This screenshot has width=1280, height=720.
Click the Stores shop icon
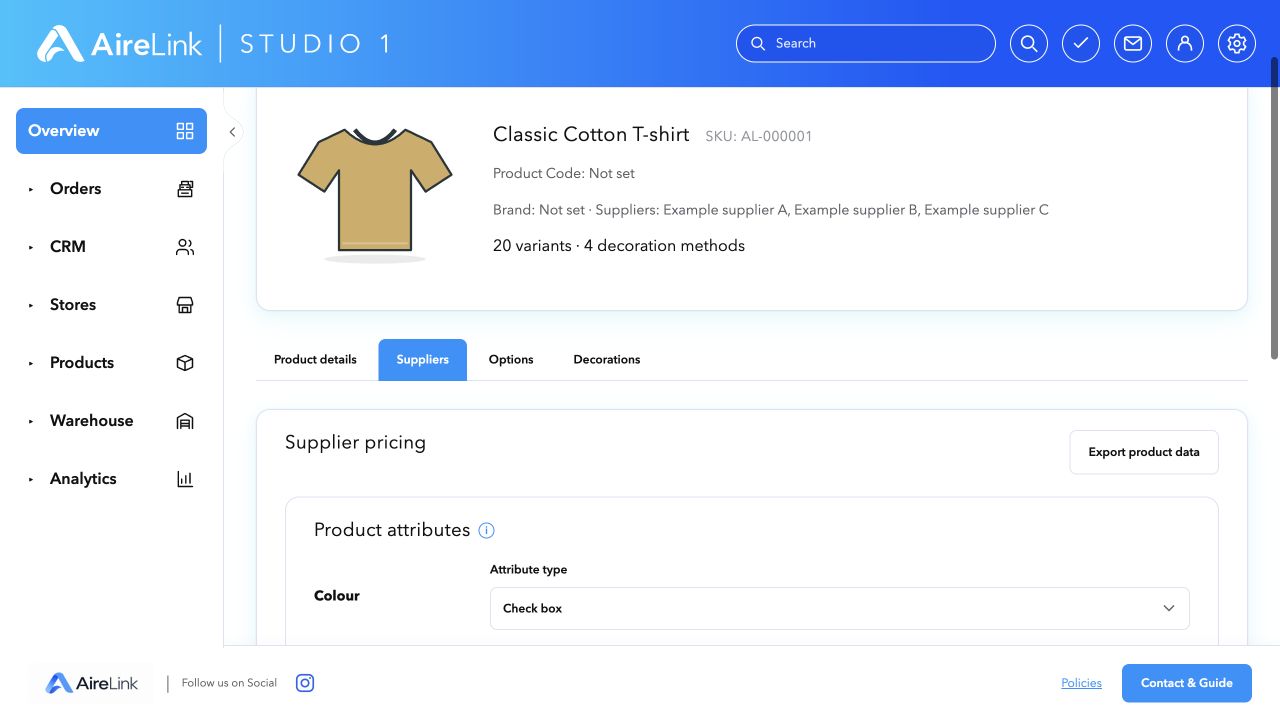click(185, 305)
